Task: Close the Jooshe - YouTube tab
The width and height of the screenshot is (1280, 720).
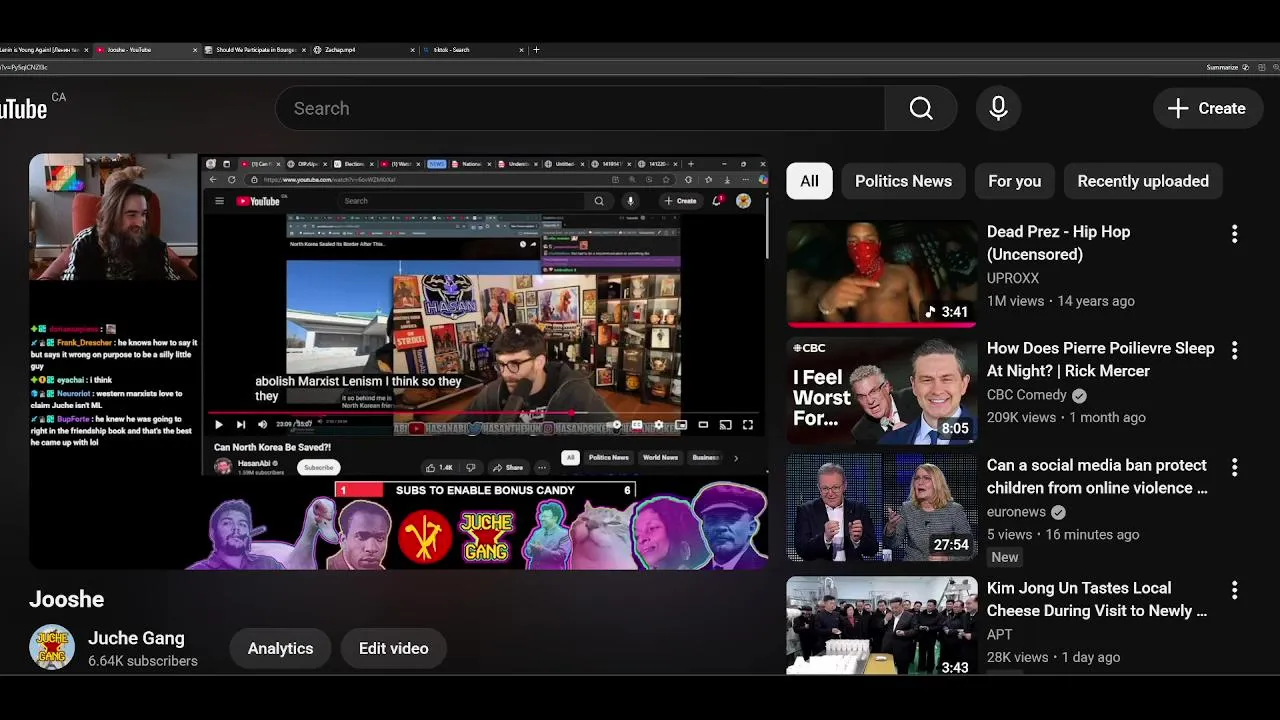Action: (x=195, y=49)
